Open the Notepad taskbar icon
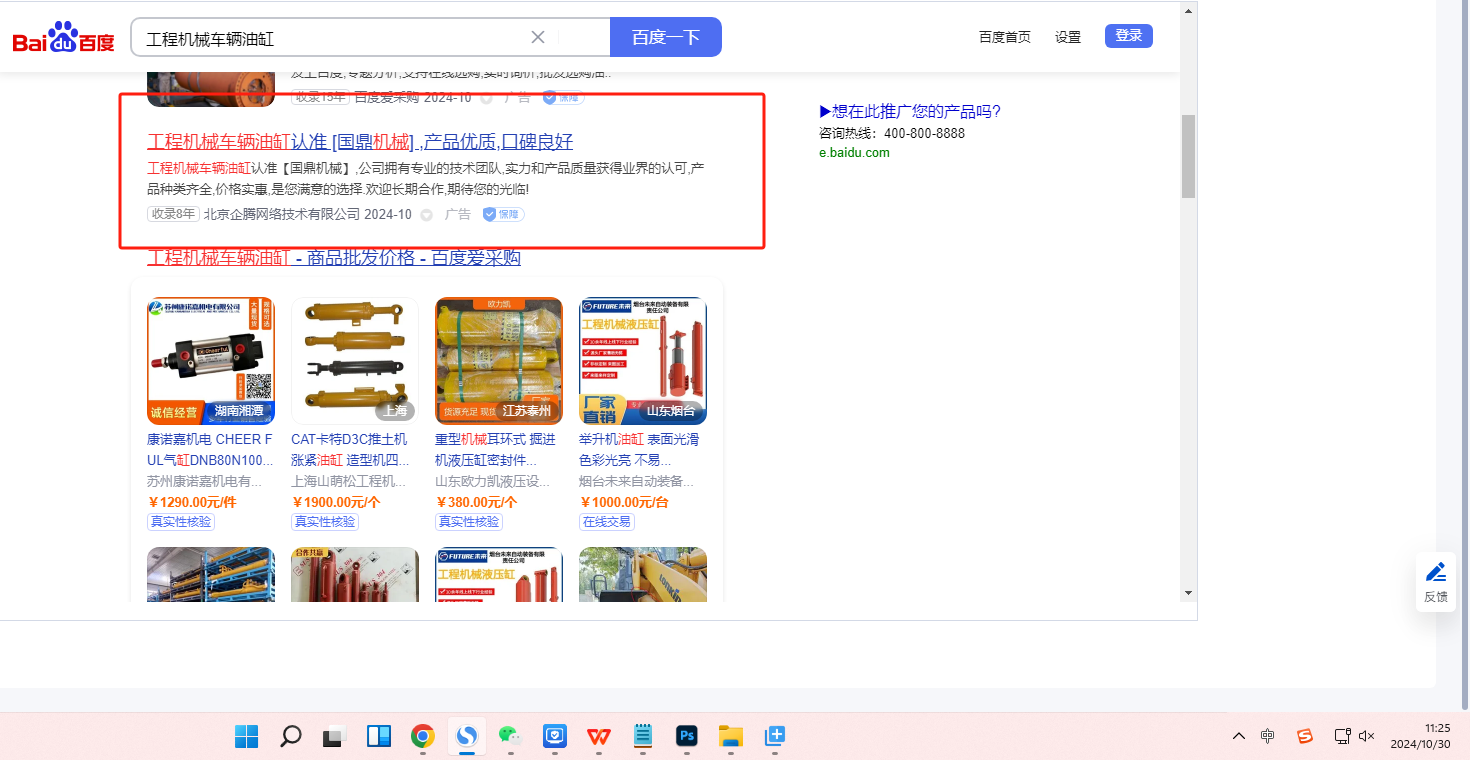This screenshot has height=760, width=1470. coord(642,737)
